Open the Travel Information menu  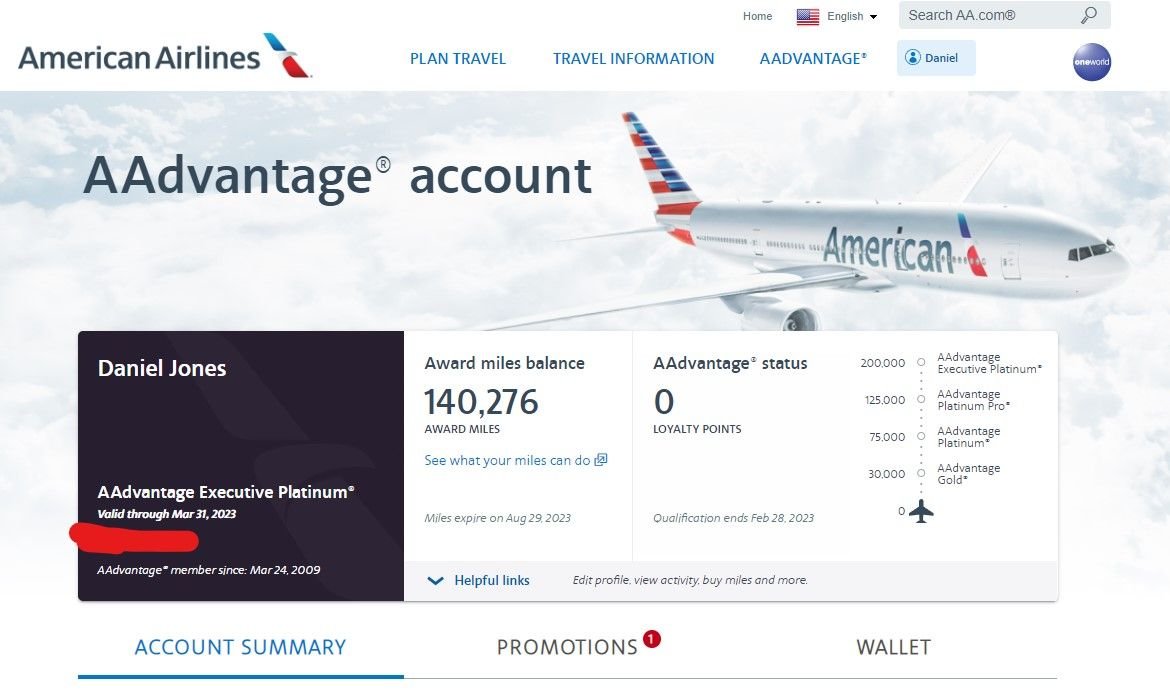[x=633, y=59]
